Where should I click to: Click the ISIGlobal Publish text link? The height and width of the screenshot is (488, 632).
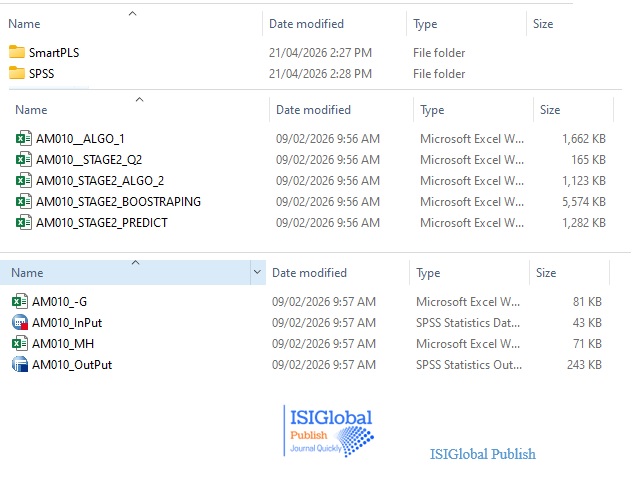[x=482, y=454]
